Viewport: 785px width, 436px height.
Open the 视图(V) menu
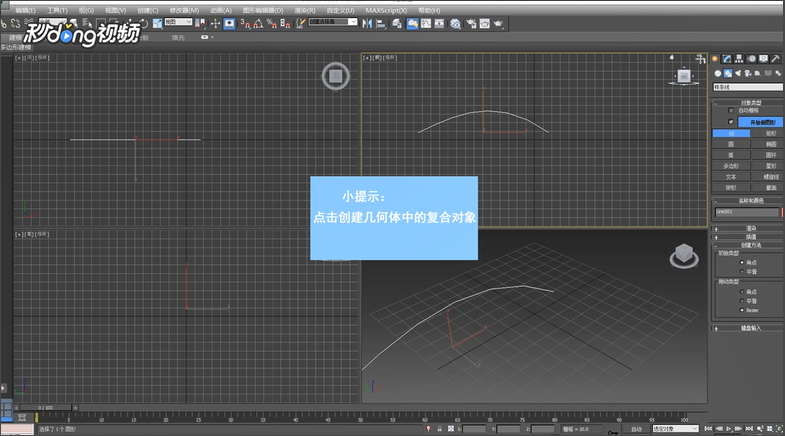click(x=115, y=10)
